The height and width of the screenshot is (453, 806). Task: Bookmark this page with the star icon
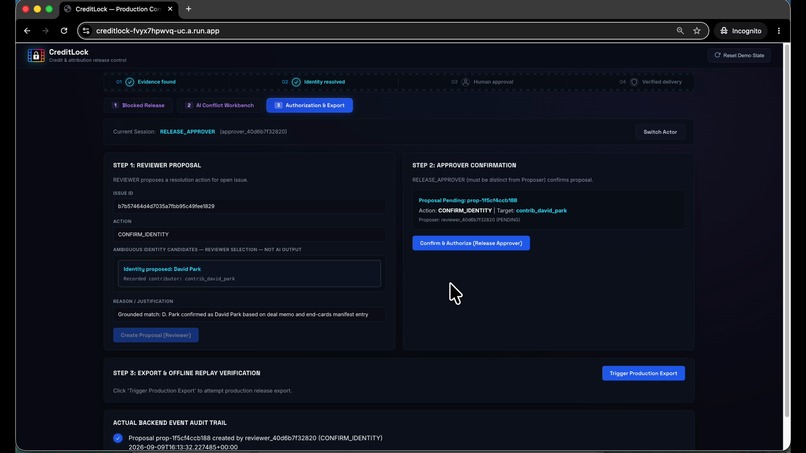tap(697, 31)
